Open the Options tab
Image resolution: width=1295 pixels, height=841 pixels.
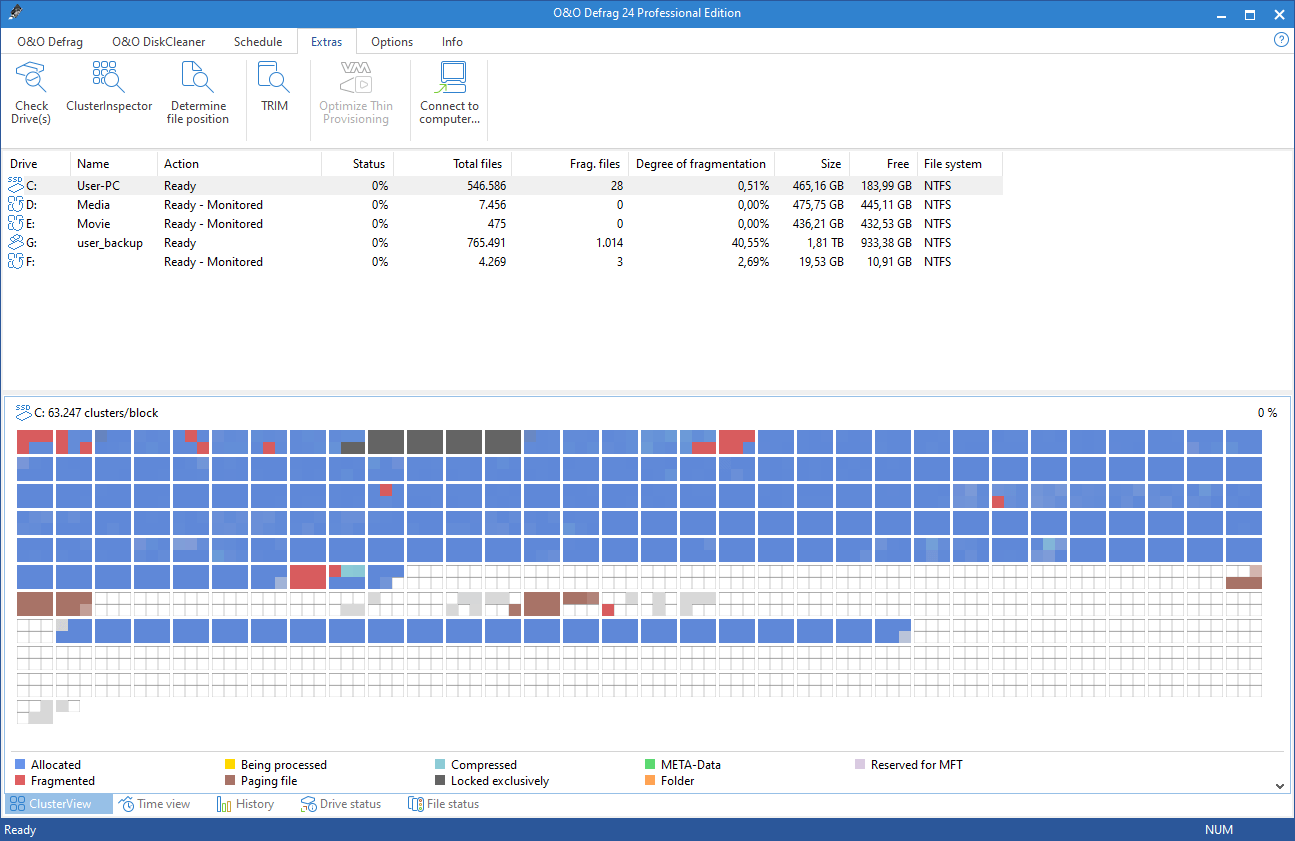click(392, 42)
